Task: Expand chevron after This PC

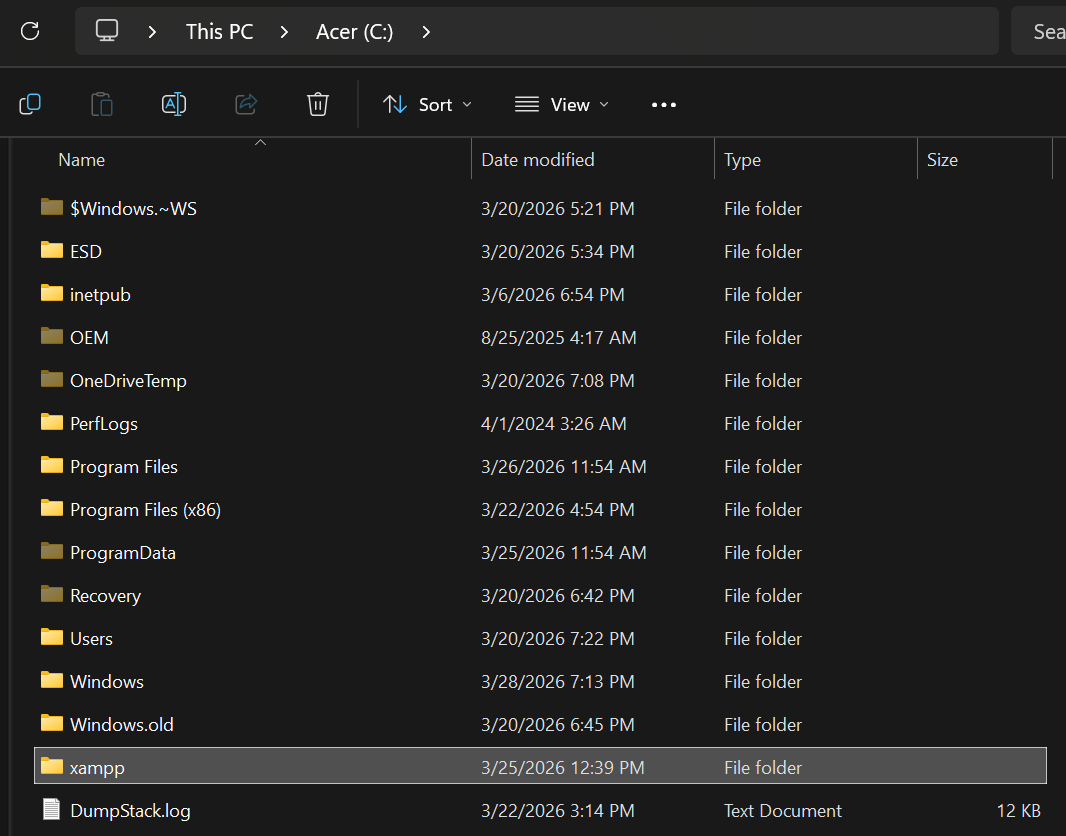Action: [x=284, y=32]
